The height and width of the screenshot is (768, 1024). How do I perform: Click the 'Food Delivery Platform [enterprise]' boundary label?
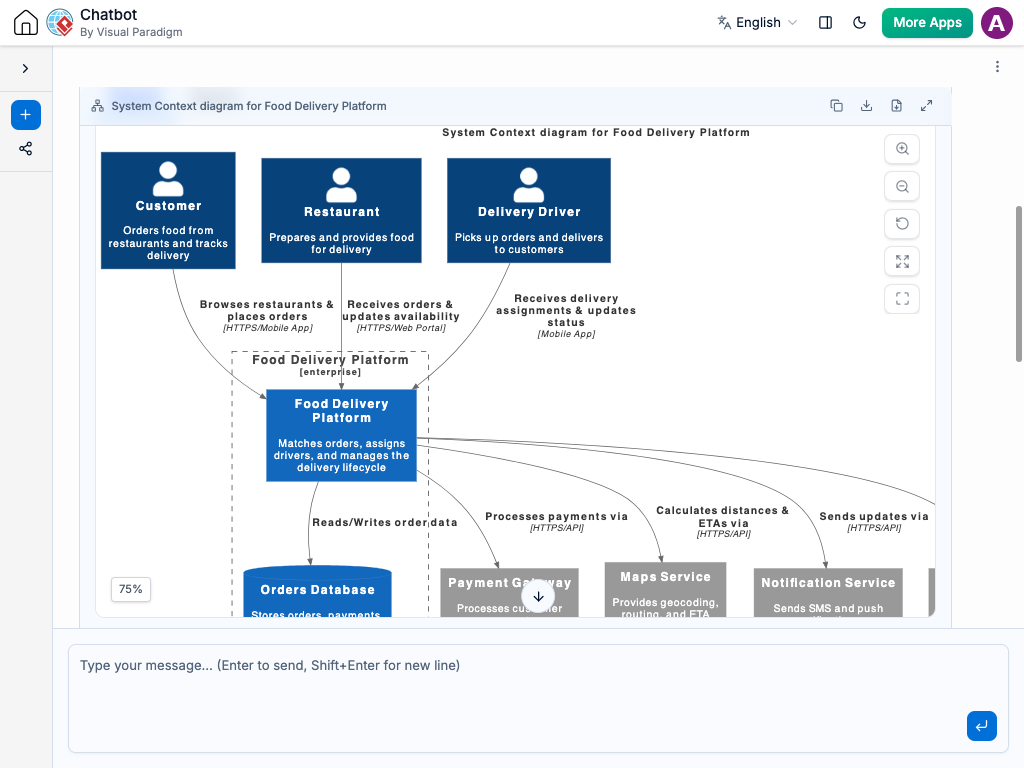click(330, 365)
